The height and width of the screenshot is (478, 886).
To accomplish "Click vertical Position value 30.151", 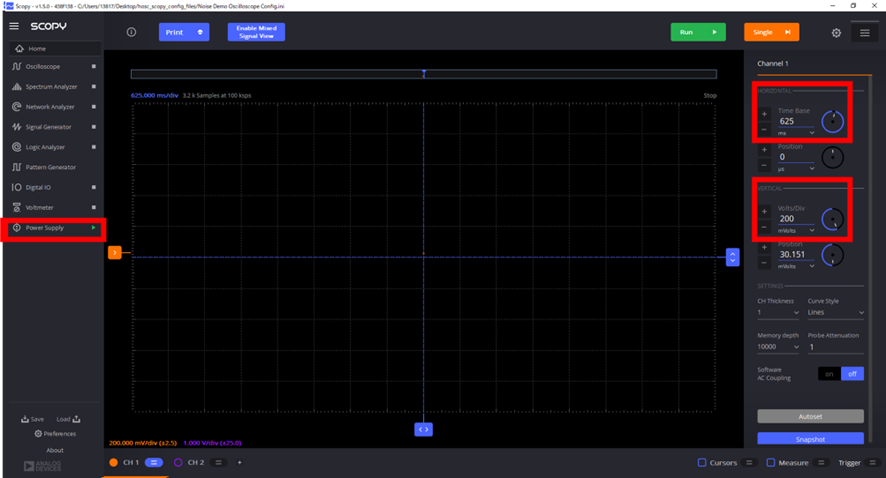I will (796, 255).
